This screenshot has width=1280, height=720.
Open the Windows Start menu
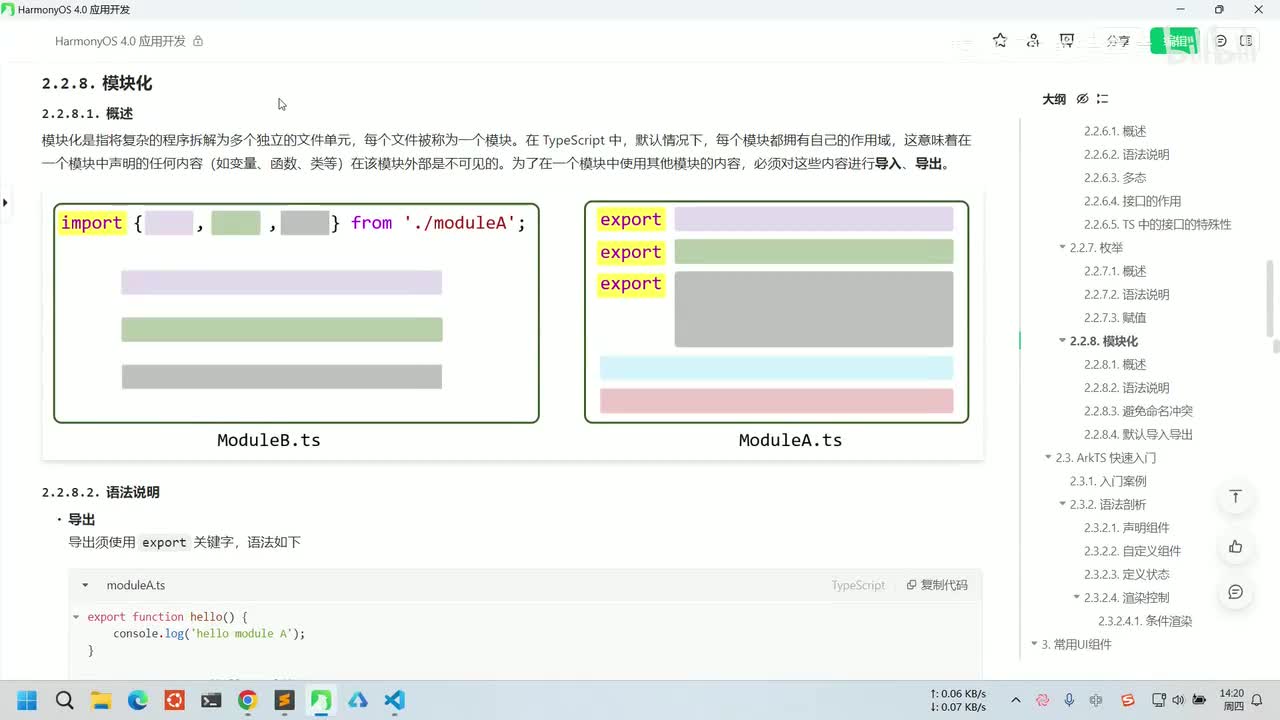(x=27, y=700)
